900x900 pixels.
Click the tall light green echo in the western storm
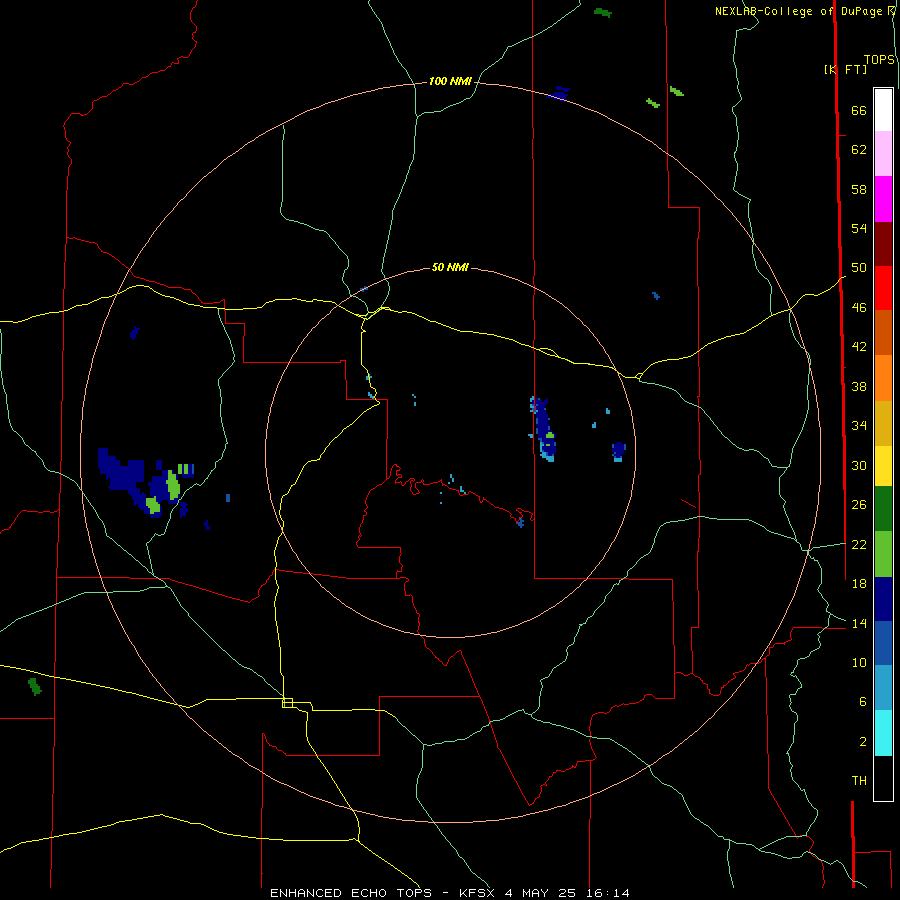point(173,486)
